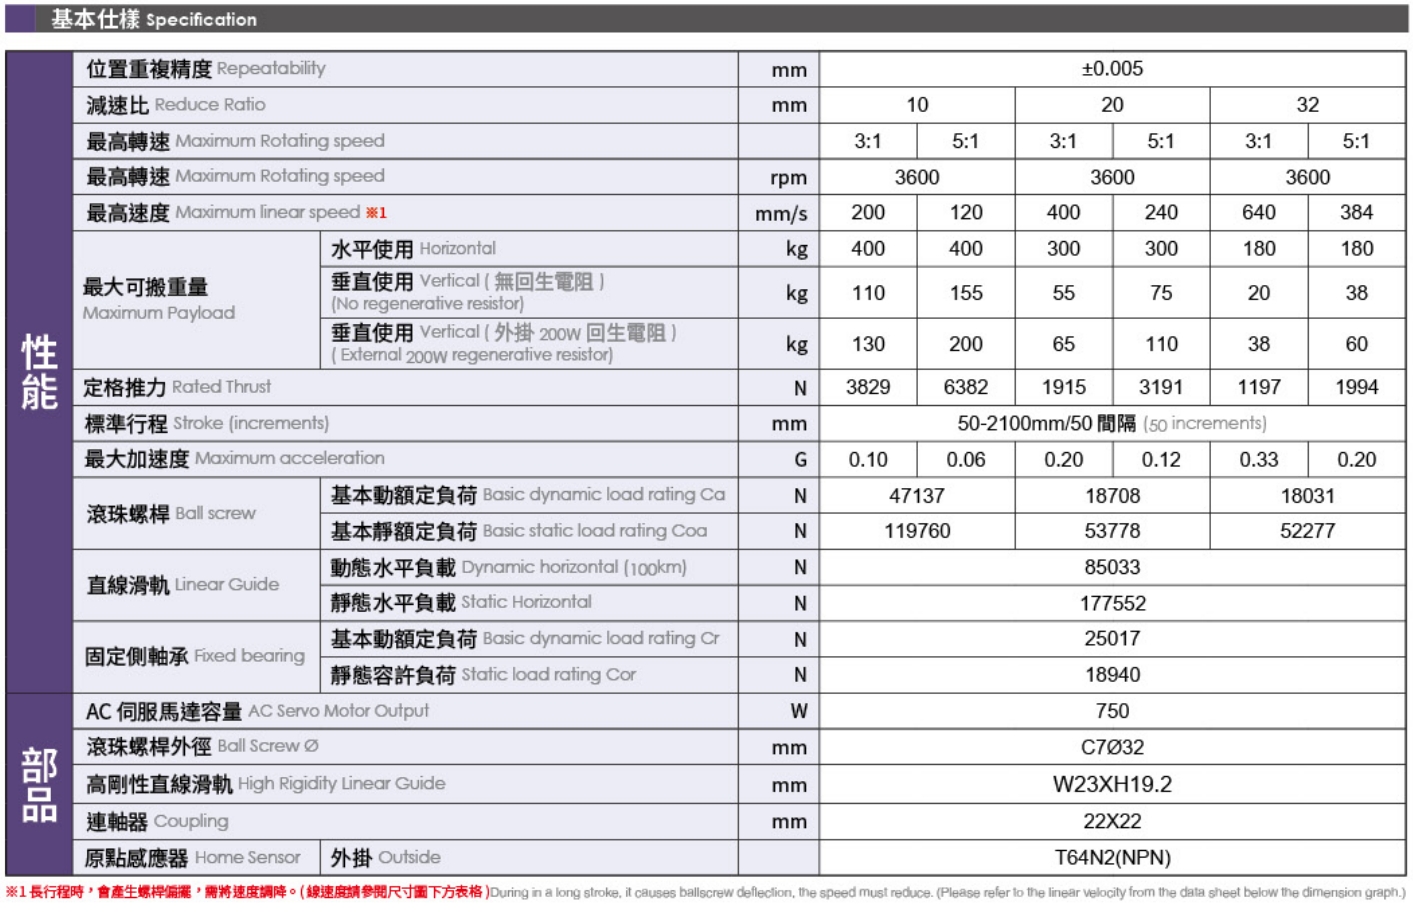Select the 3600 rpm Maximum Rotating speed cell
The height and width of the screenshot is (919, 1413).
[917, 175]
